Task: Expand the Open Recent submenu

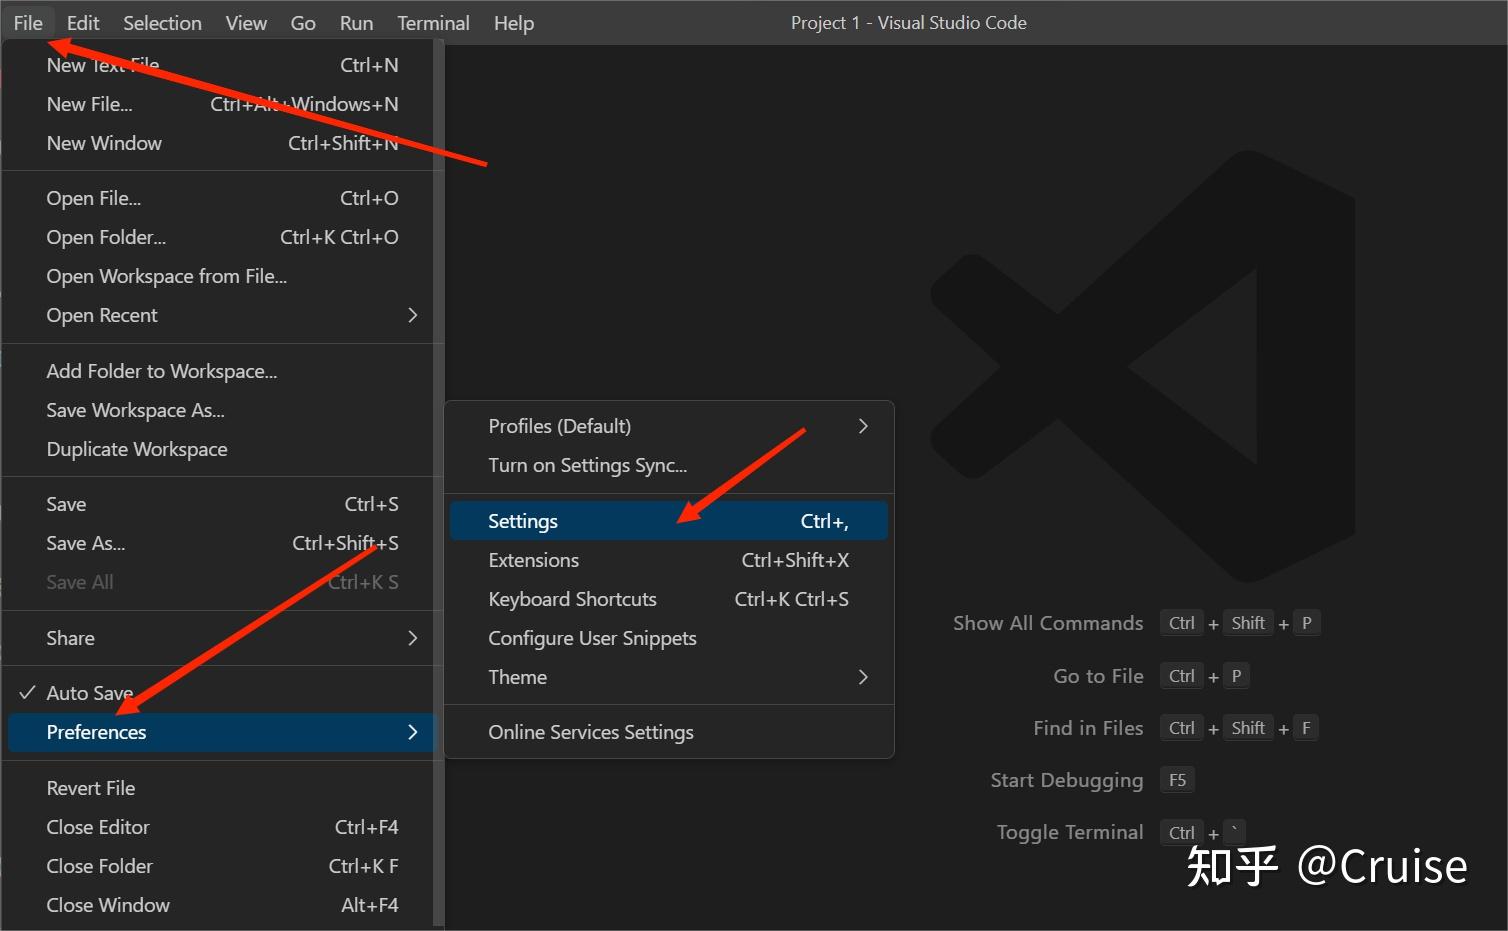Action: point(102,315)
